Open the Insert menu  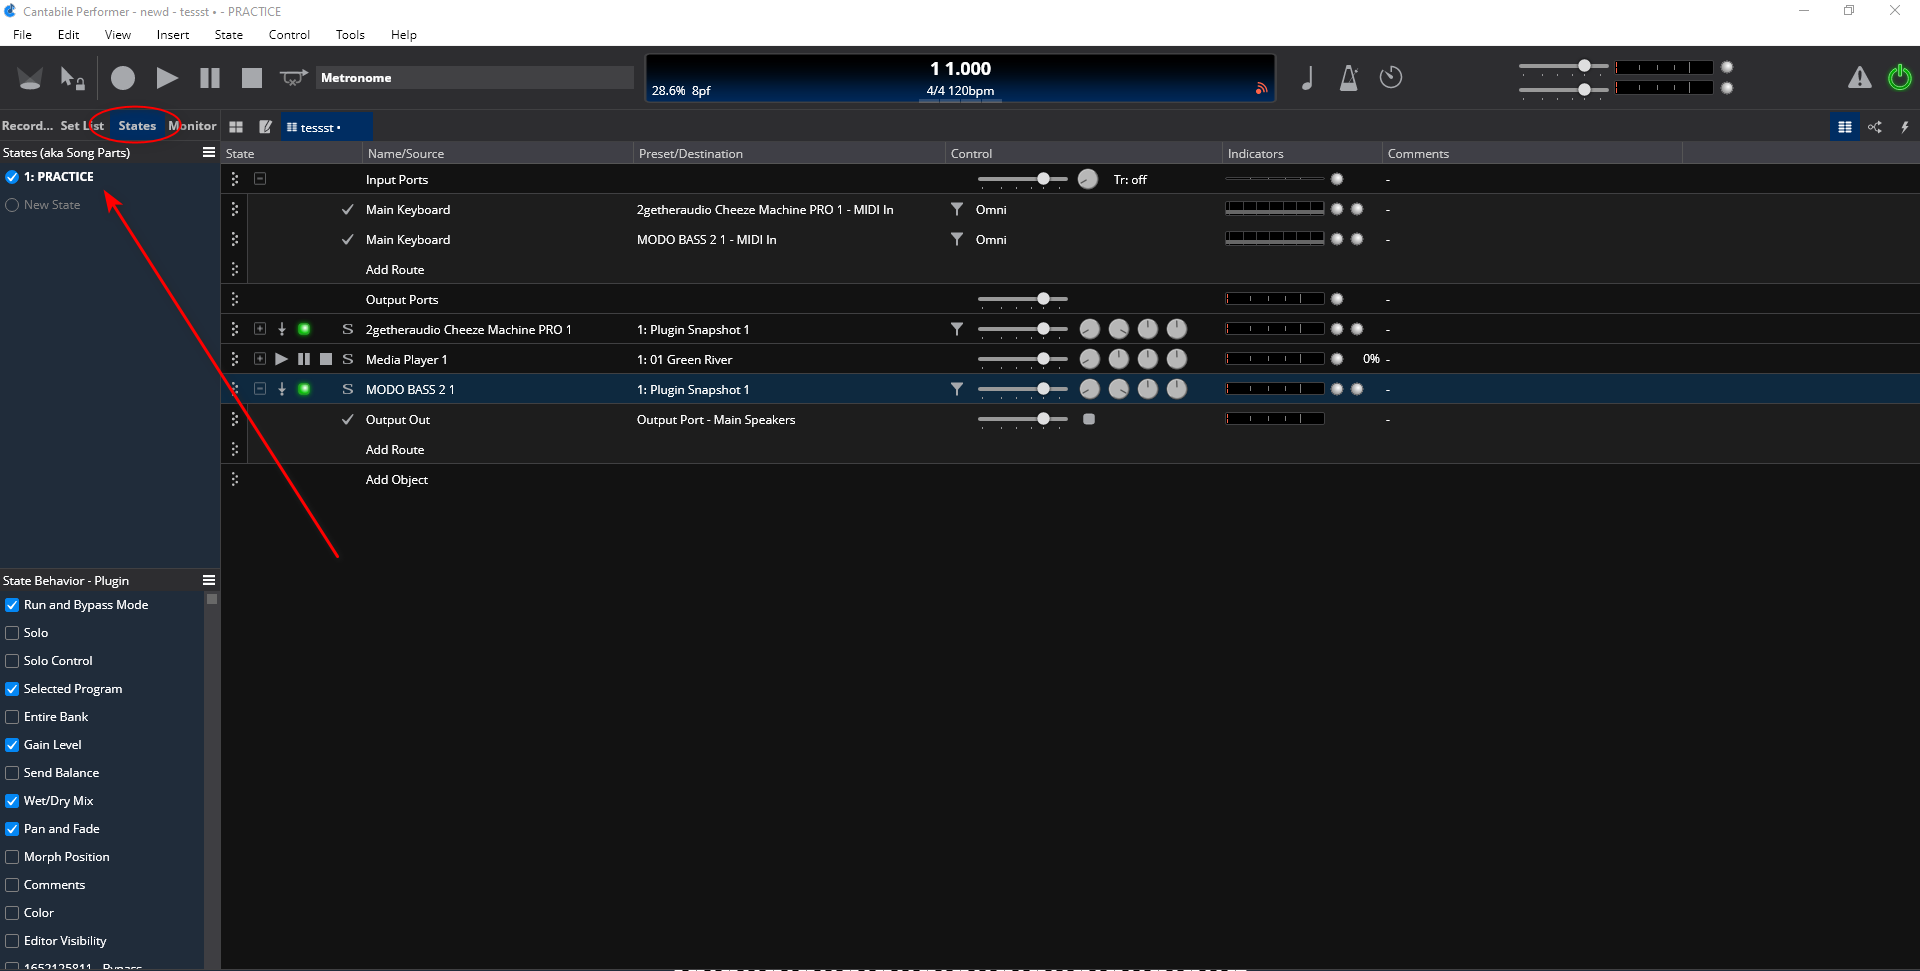172,35
